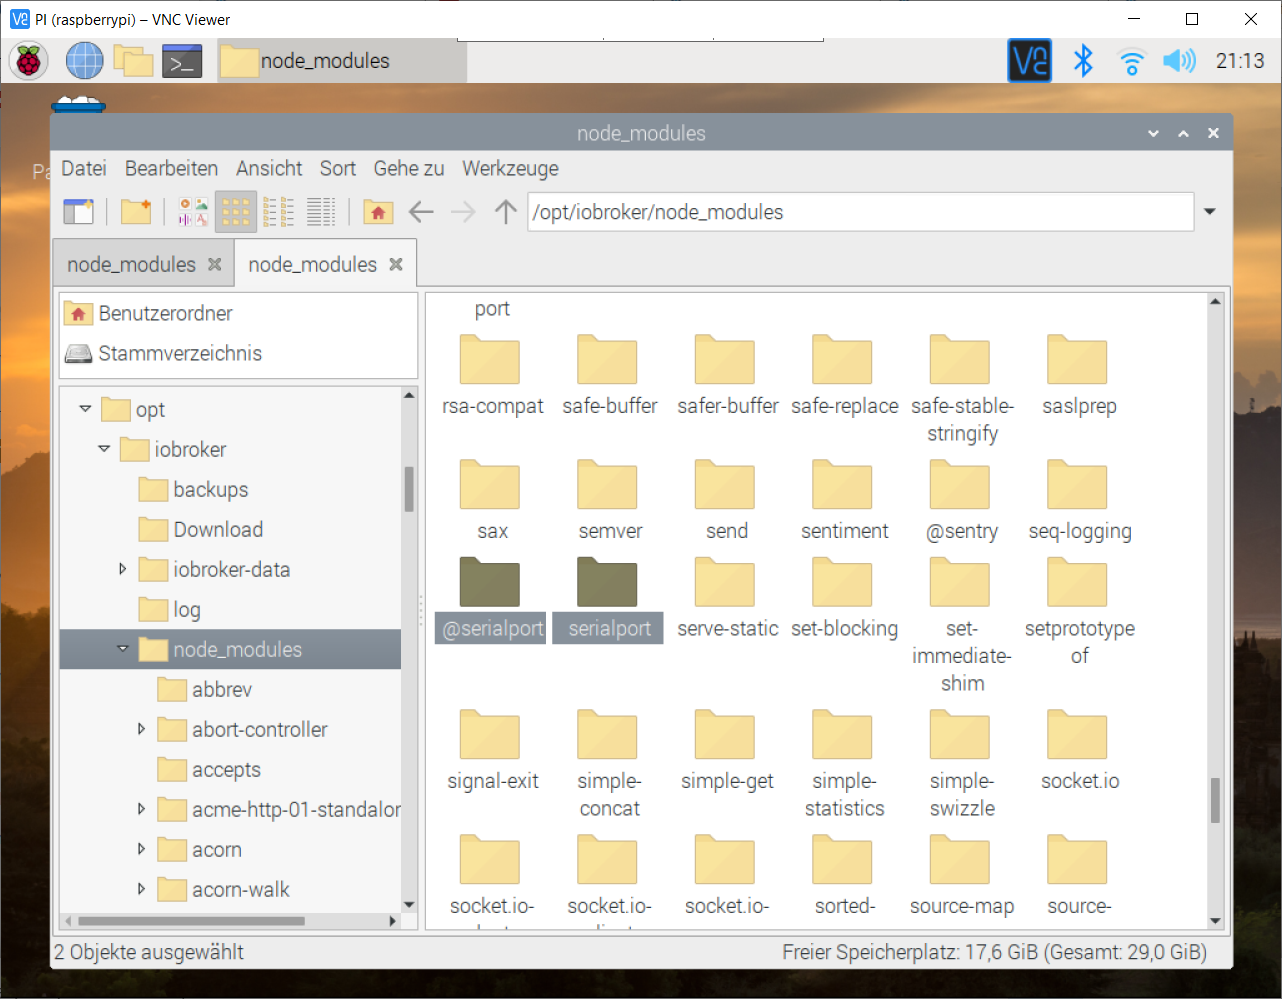Navigate back to the previous folder
Viewport: 1282px width, 999px height.
(421, 211)
